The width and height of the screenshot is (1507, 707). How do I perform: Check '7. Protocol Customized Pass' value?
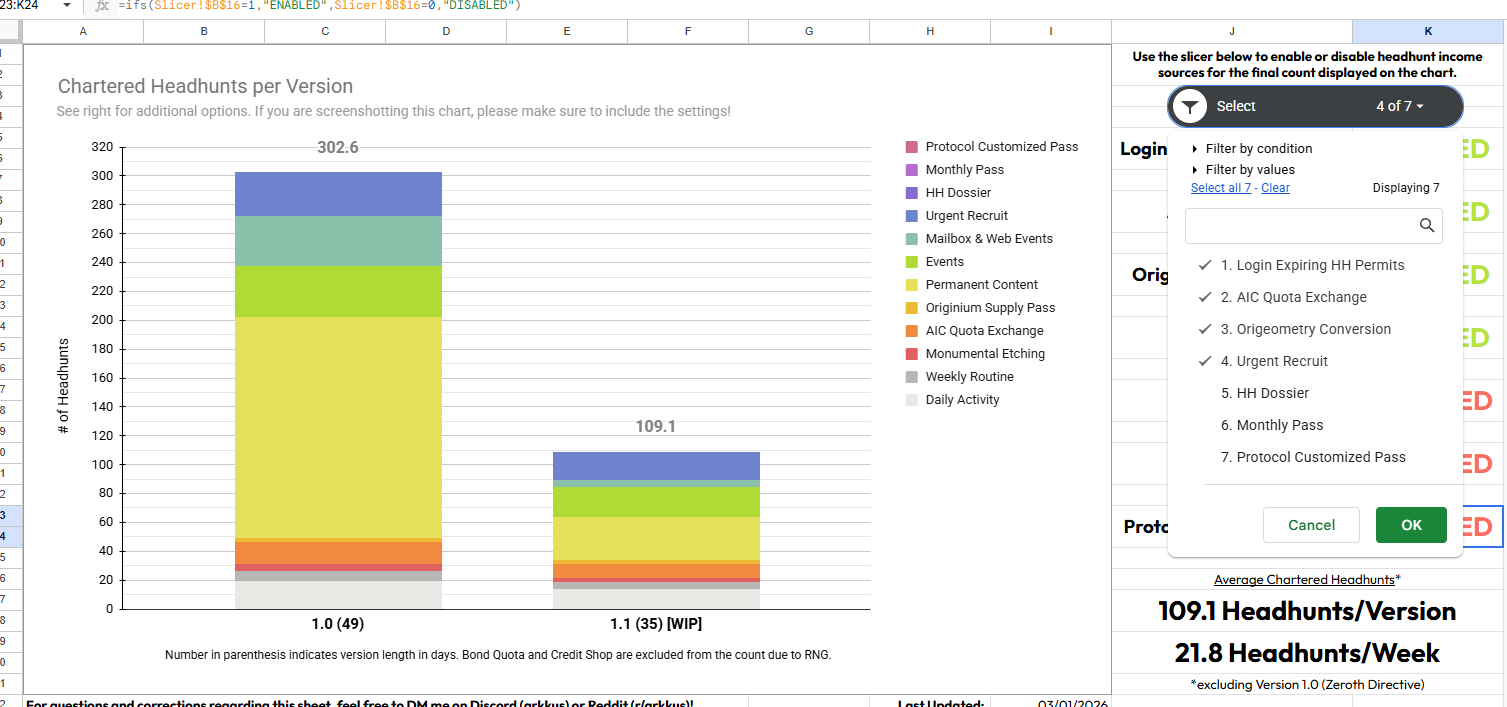pos(1313,457)
